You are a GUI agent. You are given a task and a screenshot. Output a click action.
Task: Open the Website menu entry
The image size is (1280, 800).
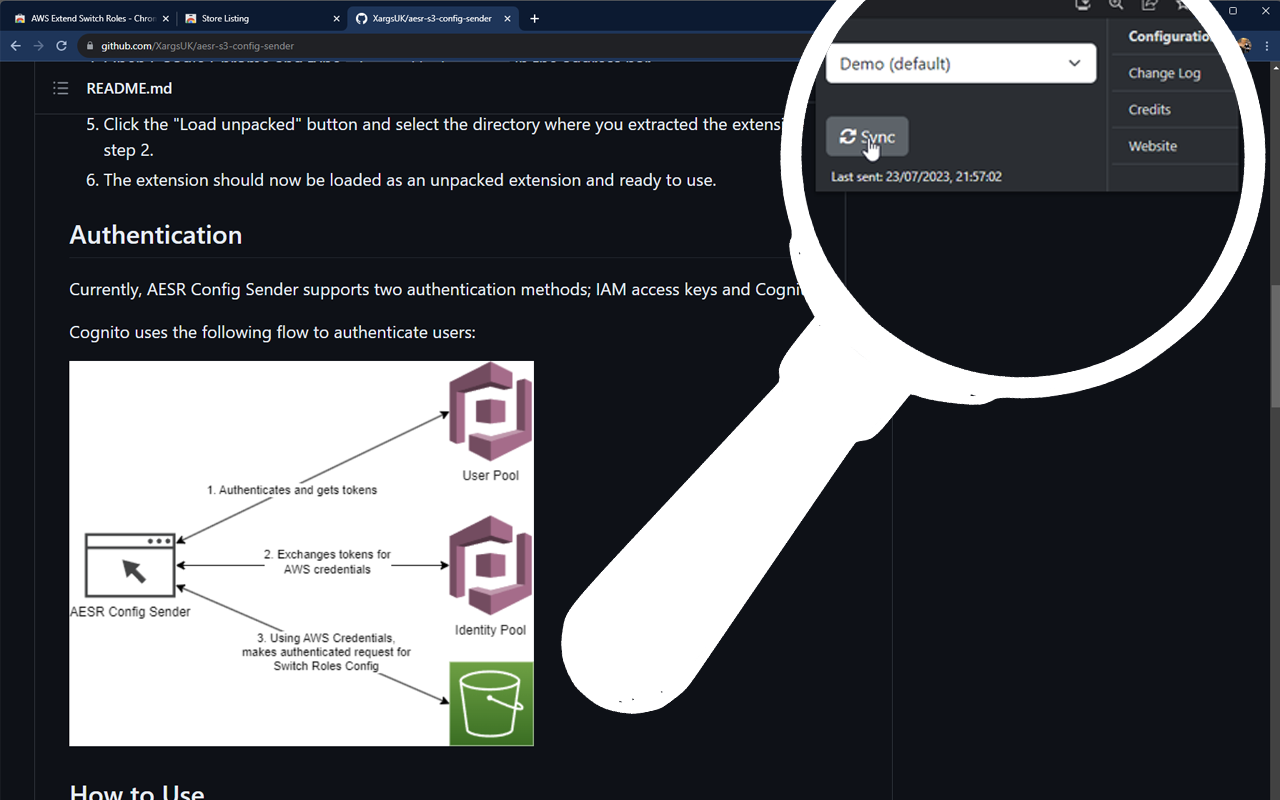pyautogui.click(x=1152, y=146)
